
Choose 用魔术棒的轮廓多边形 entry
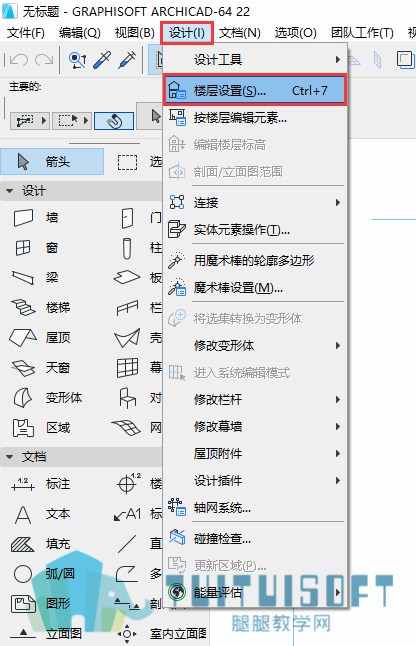coord(255,260)
